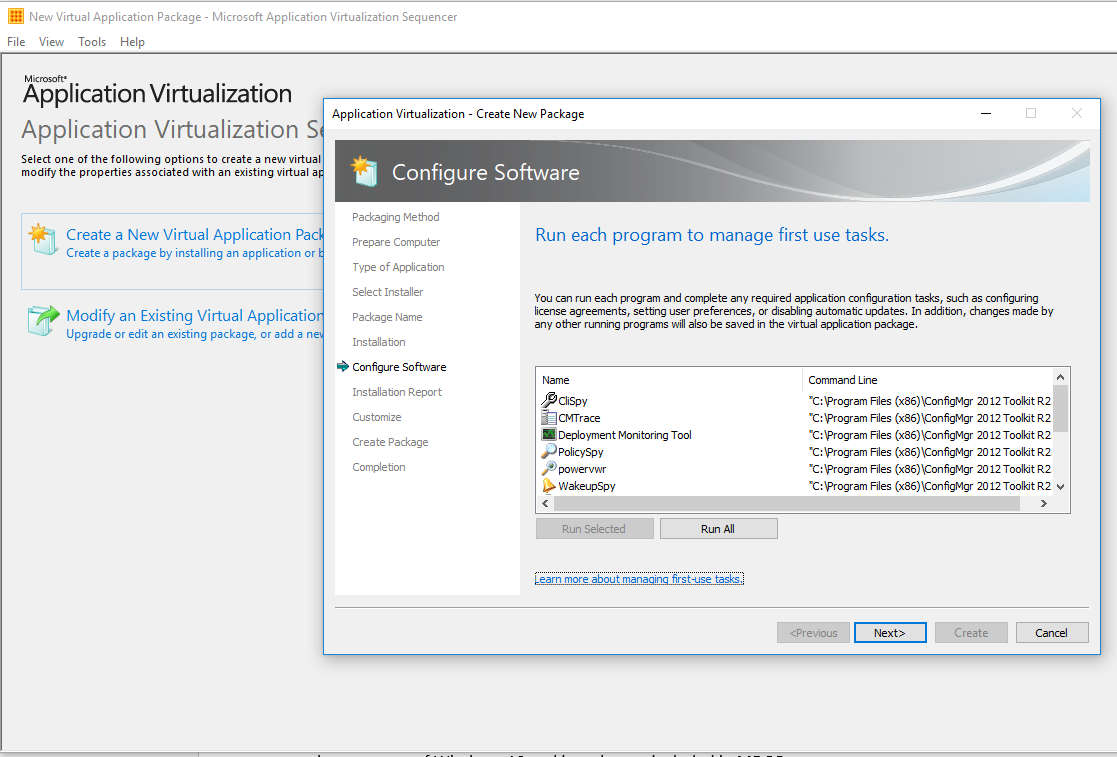Minimize the Create New Package dialog
This screenshot has height=757, width=1117.
(x=986, y=113)
